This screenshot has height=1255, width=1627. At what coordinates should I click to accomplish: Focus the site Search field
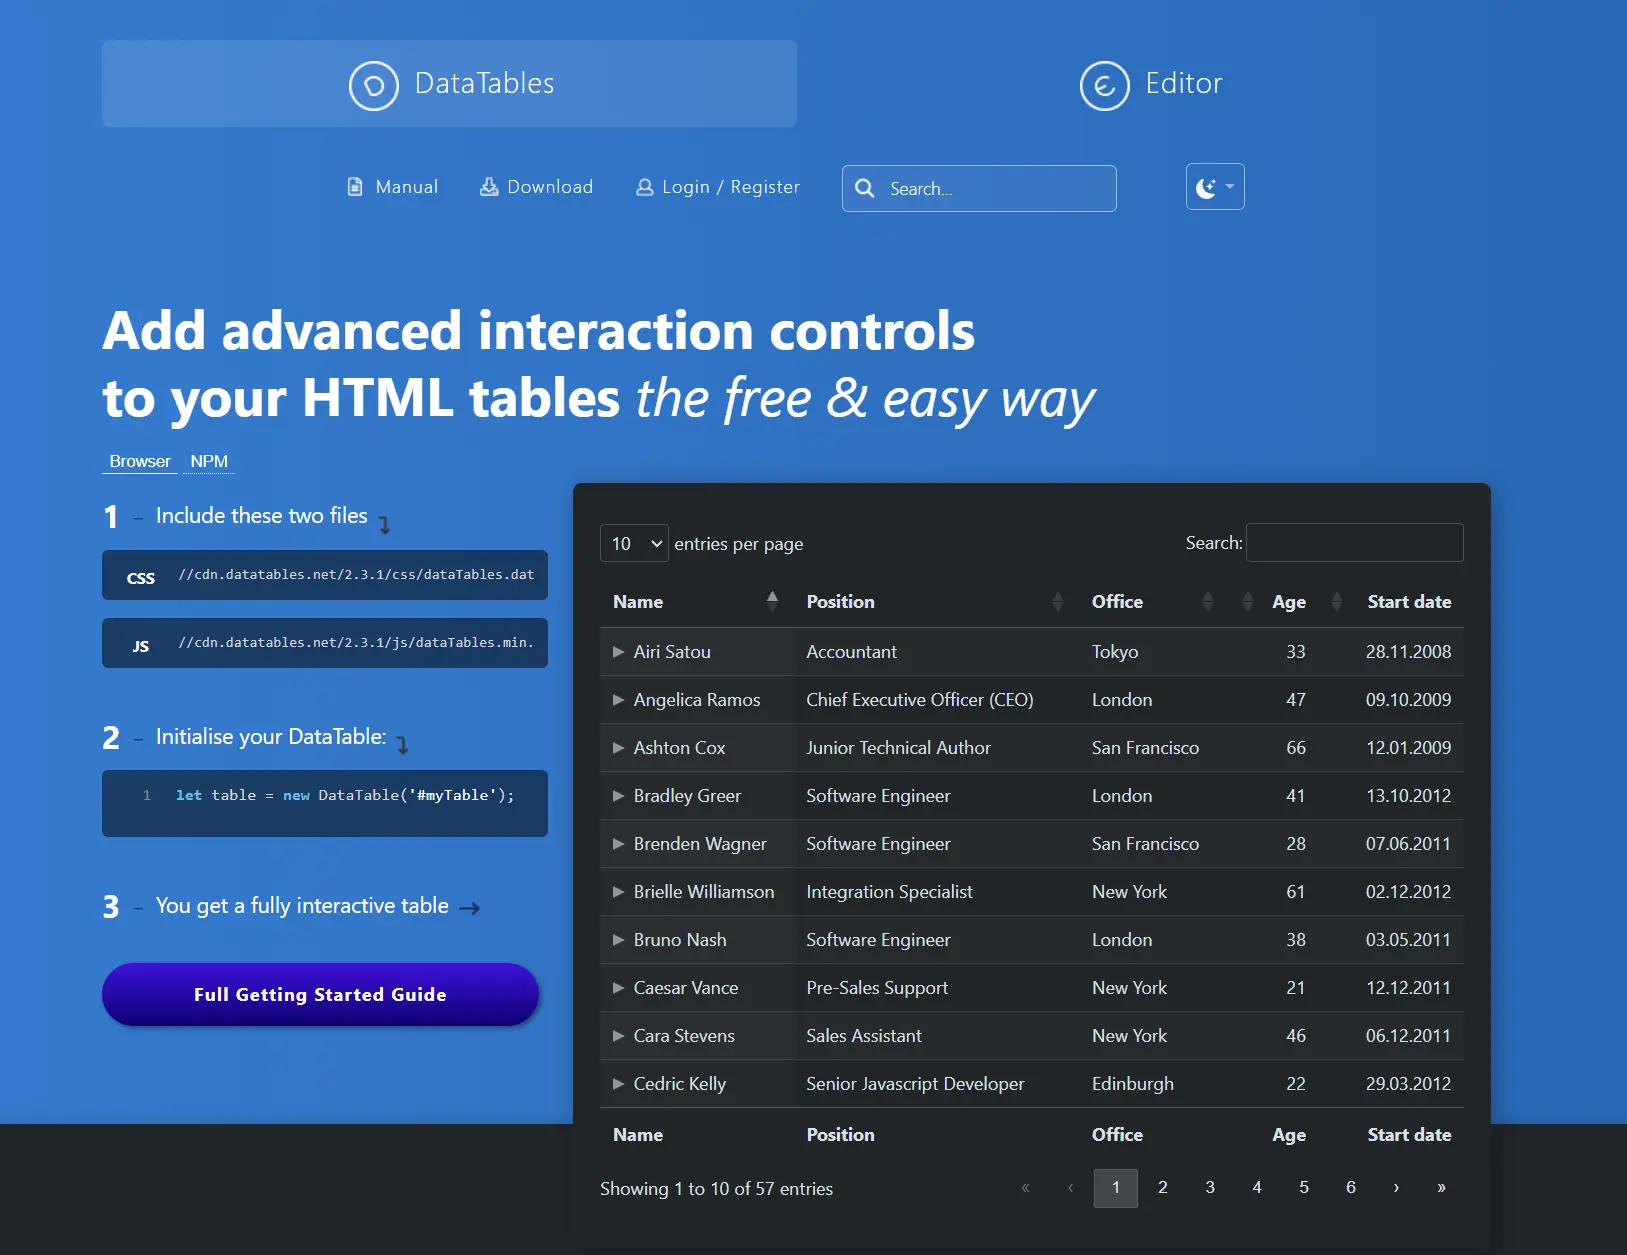pos(979,188)
